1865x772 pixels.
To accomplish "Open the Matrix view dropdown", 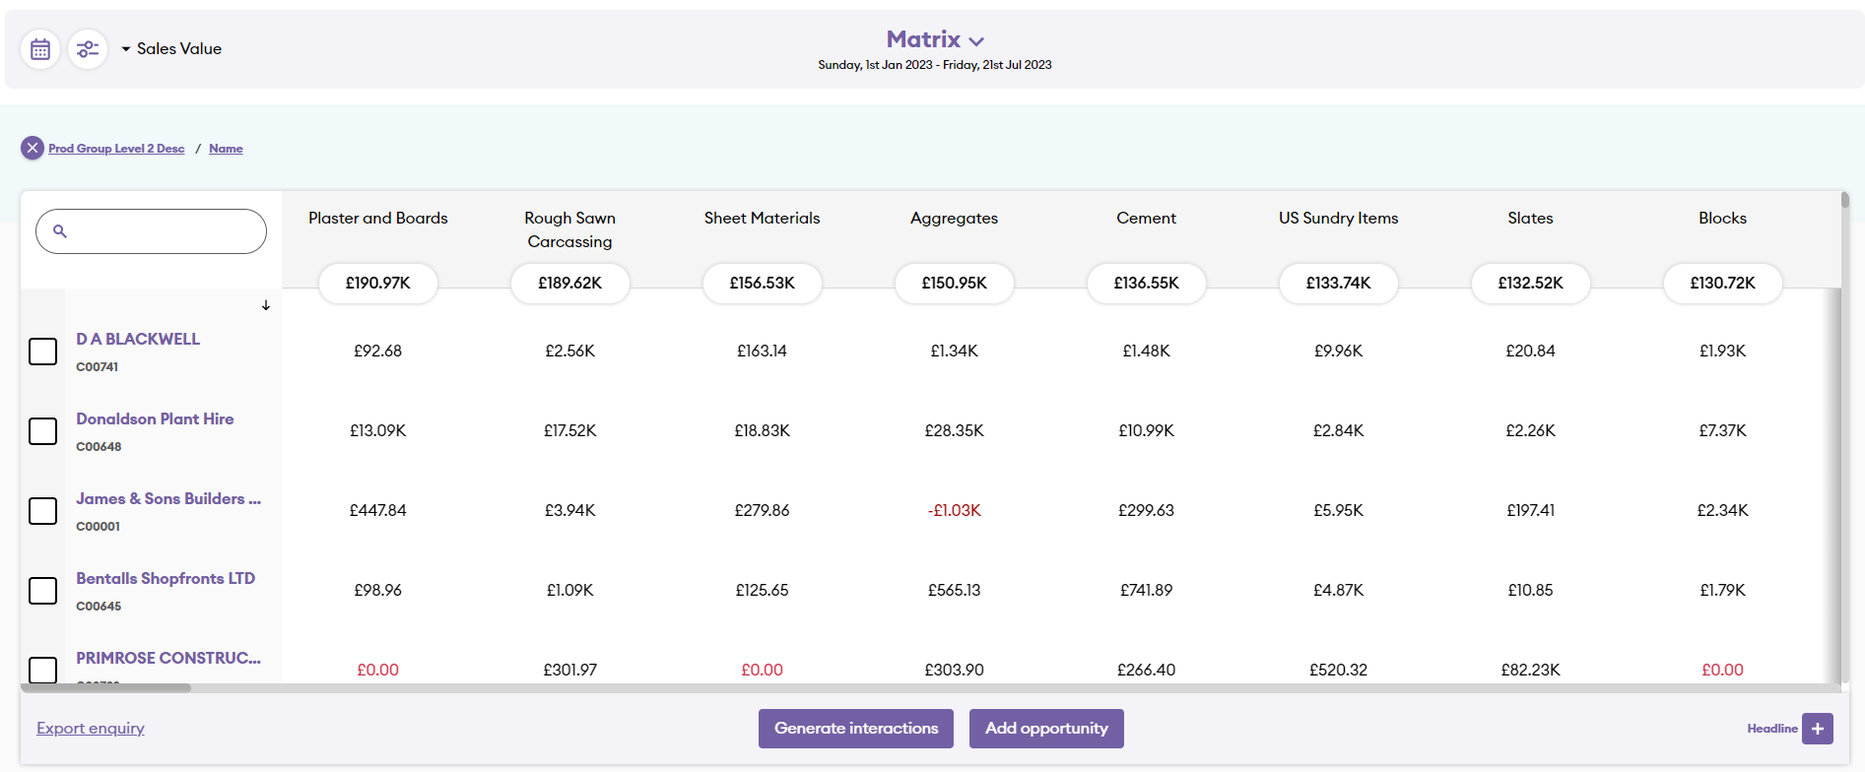I will 935,40.
